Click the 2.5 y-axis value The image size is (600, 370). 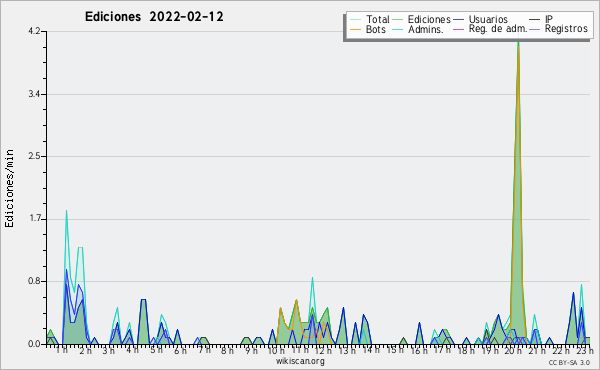(x=34, y=156)
